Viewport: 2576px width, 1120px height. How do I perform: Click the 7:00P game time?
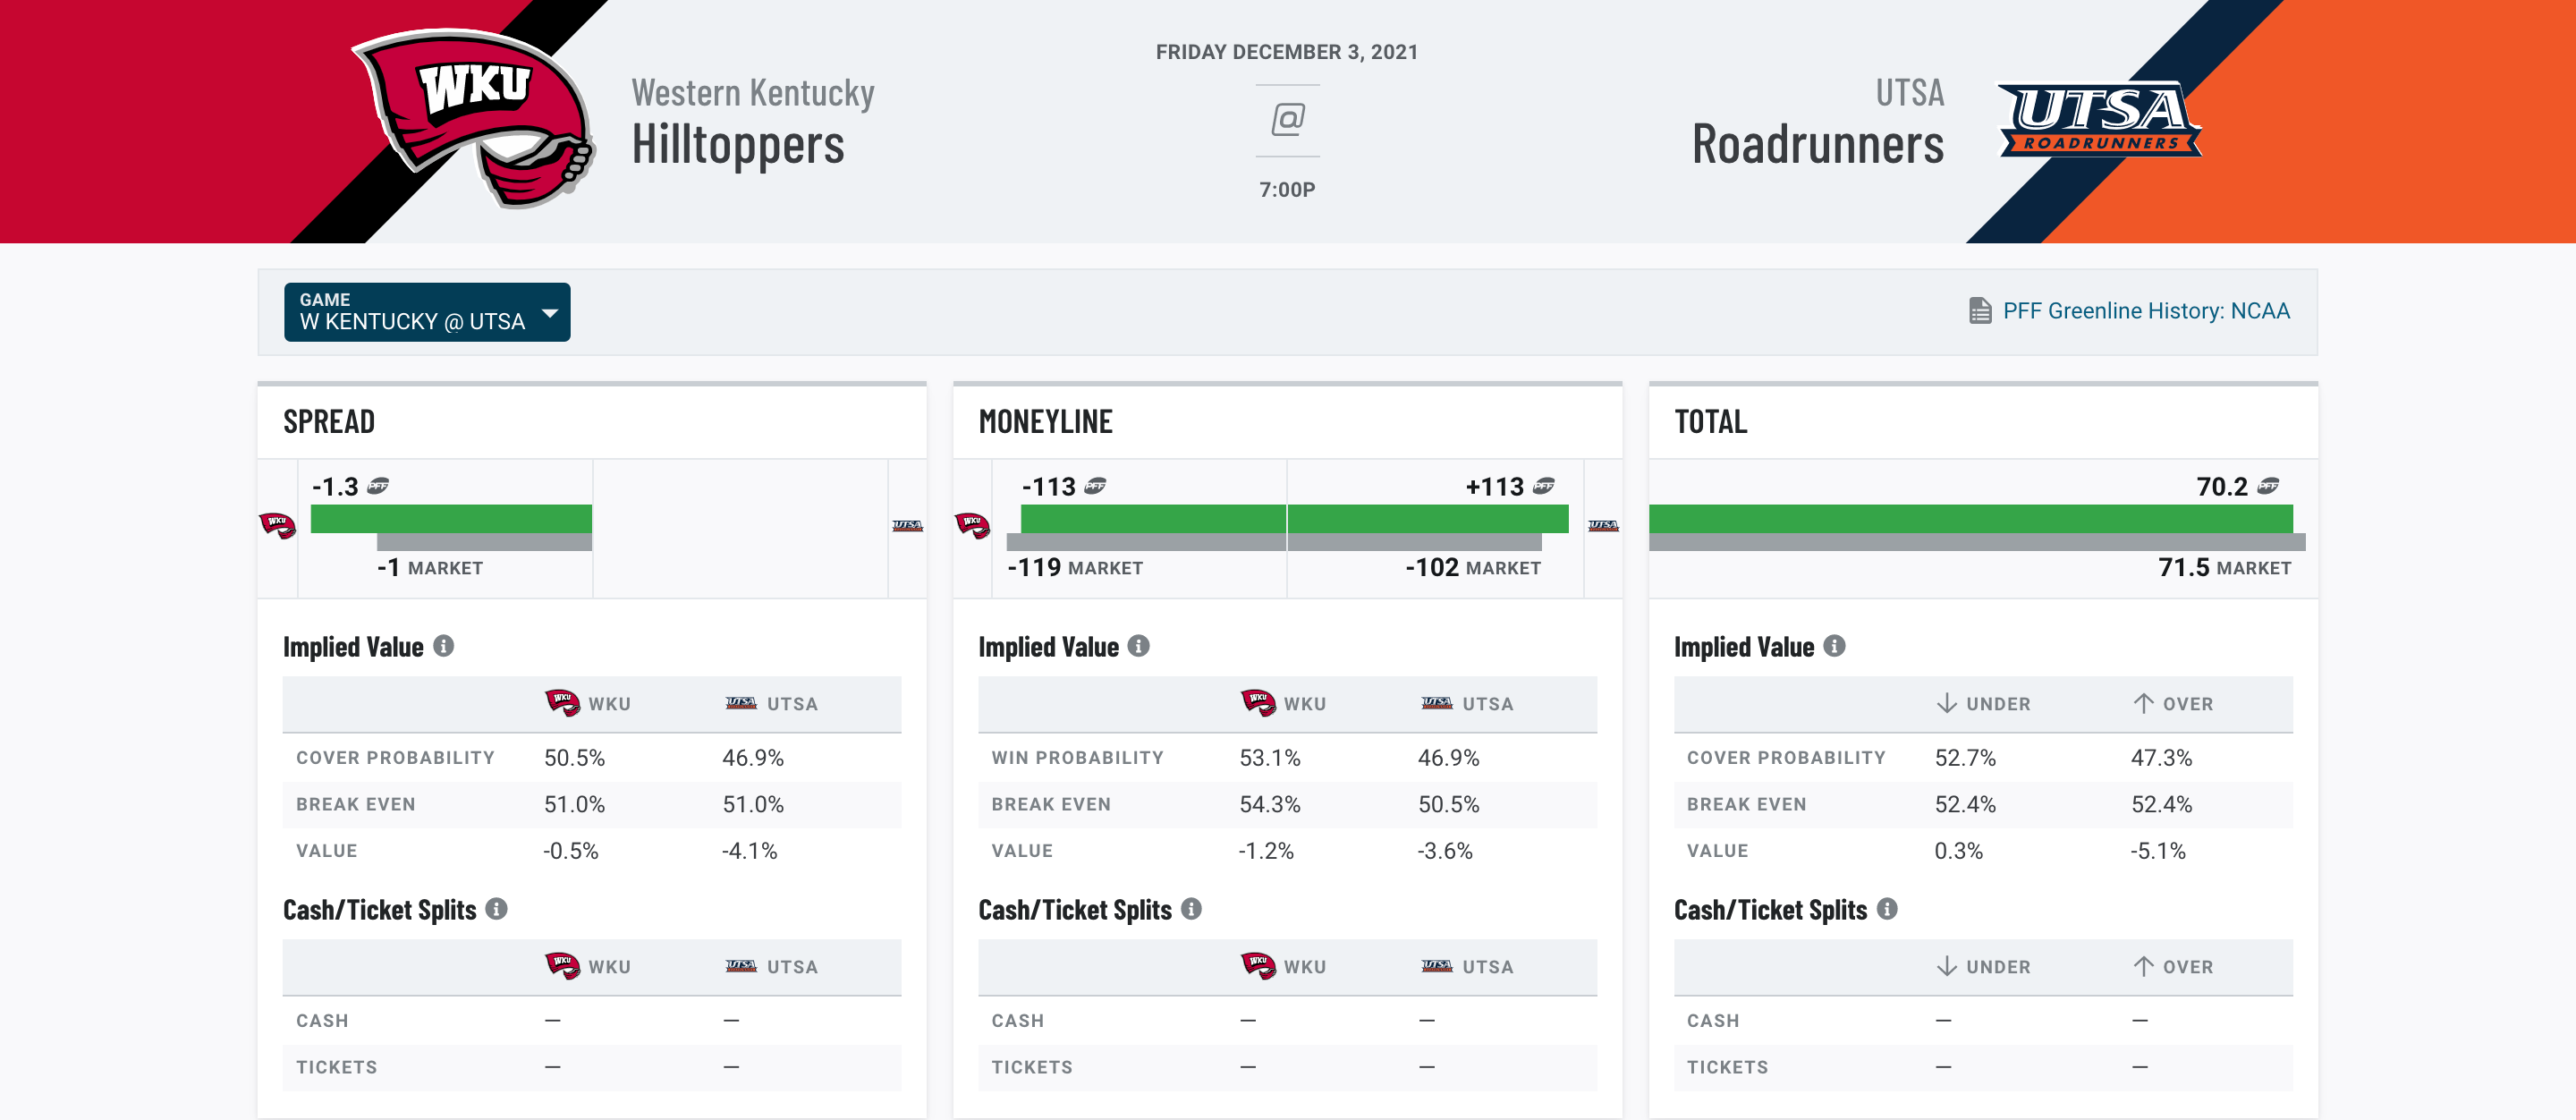coord(1287,190)
